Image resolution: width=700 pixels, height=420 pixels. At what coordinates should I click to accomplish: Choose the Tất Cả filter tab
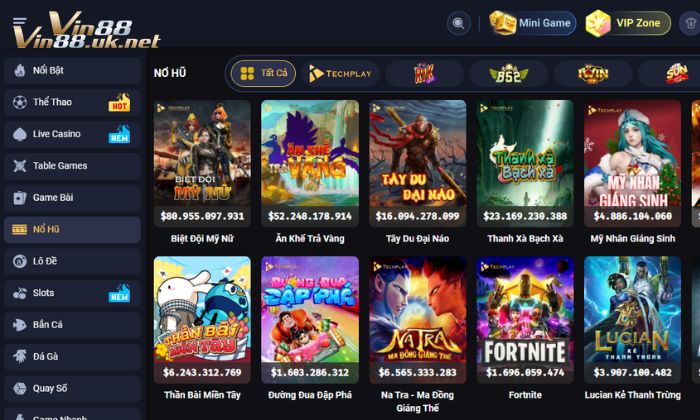point(263,73)
